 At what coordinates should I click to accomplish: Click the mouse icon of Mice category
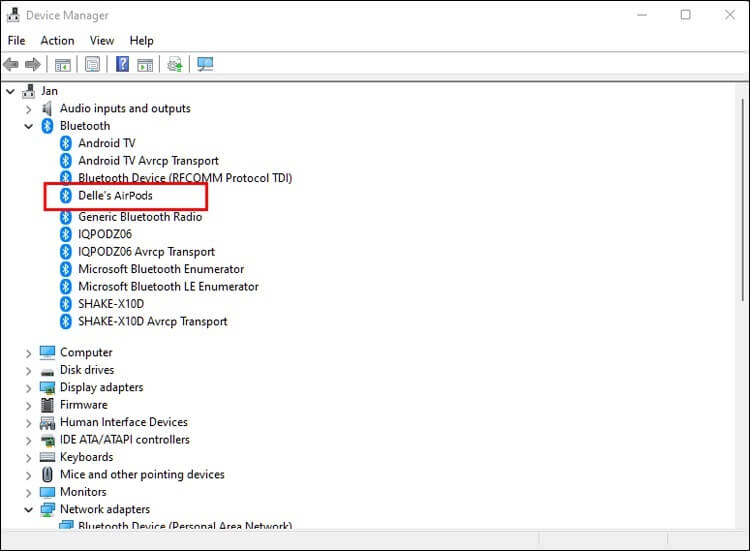[47, 474]
